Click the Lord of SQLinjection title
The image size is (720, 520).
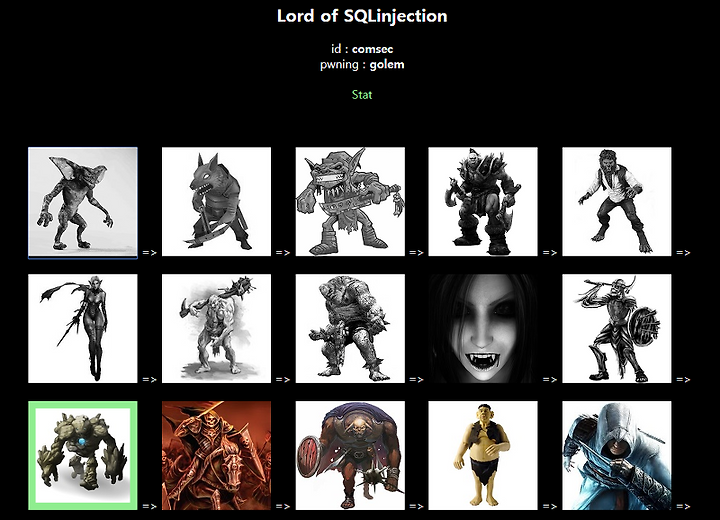pyautogui.click(x=362, y=16)
